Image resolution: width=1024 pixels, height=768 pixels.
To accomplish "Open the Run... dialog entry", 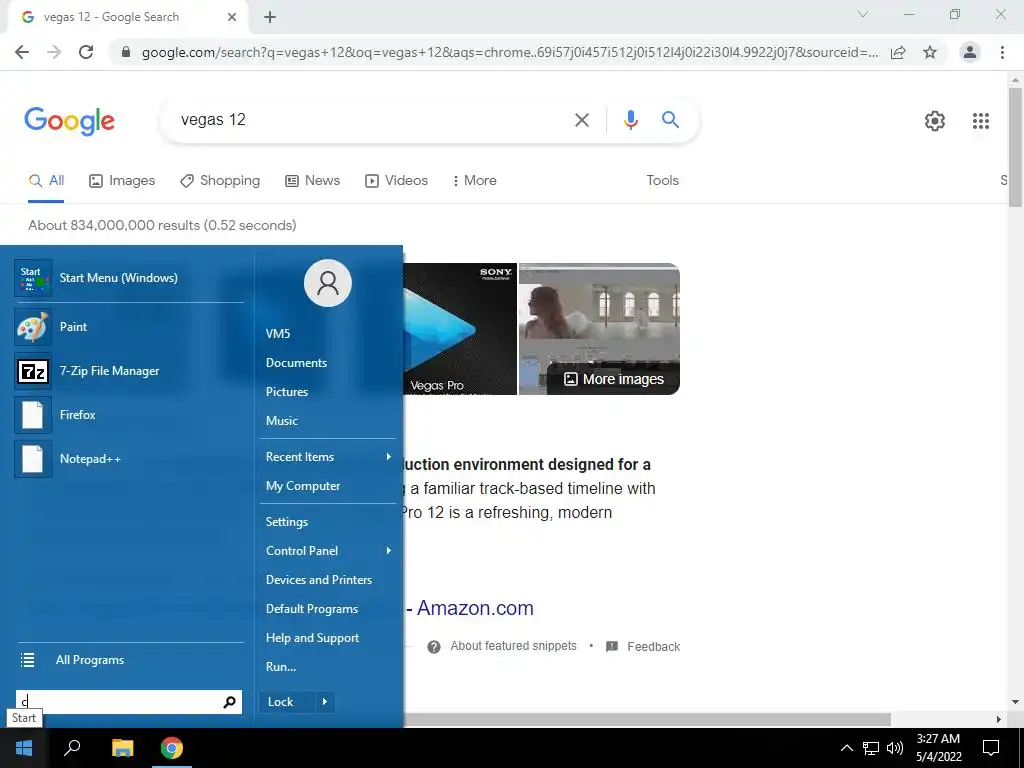I will (328, 667).
